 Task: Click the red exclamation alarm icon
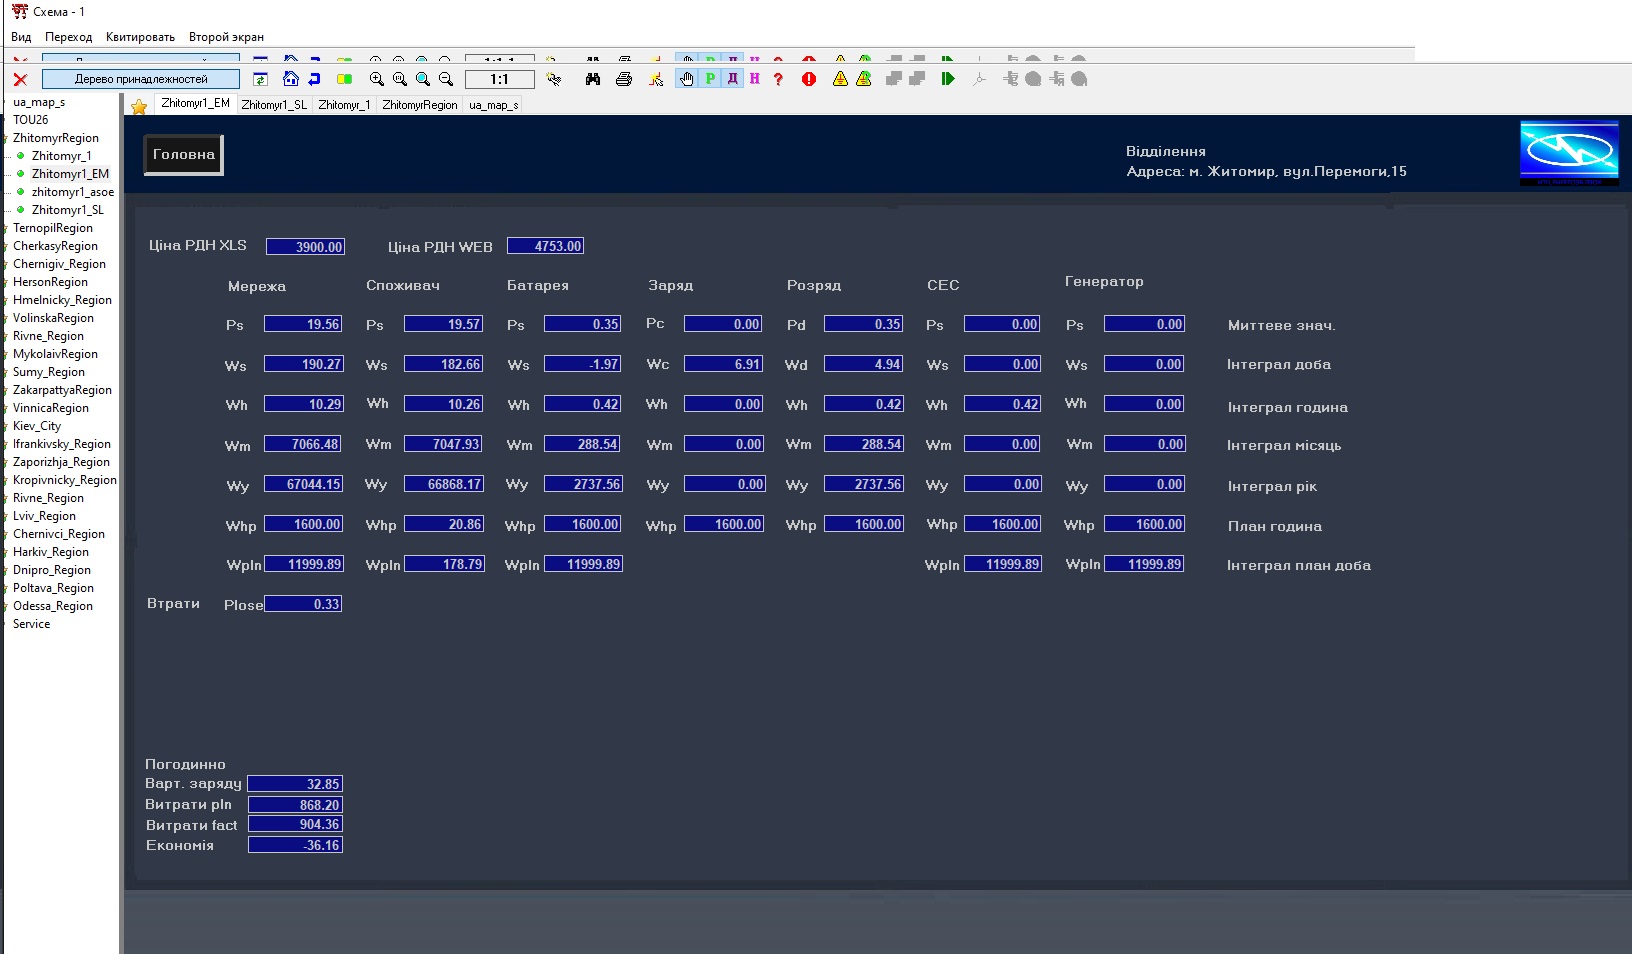[809, 79]
